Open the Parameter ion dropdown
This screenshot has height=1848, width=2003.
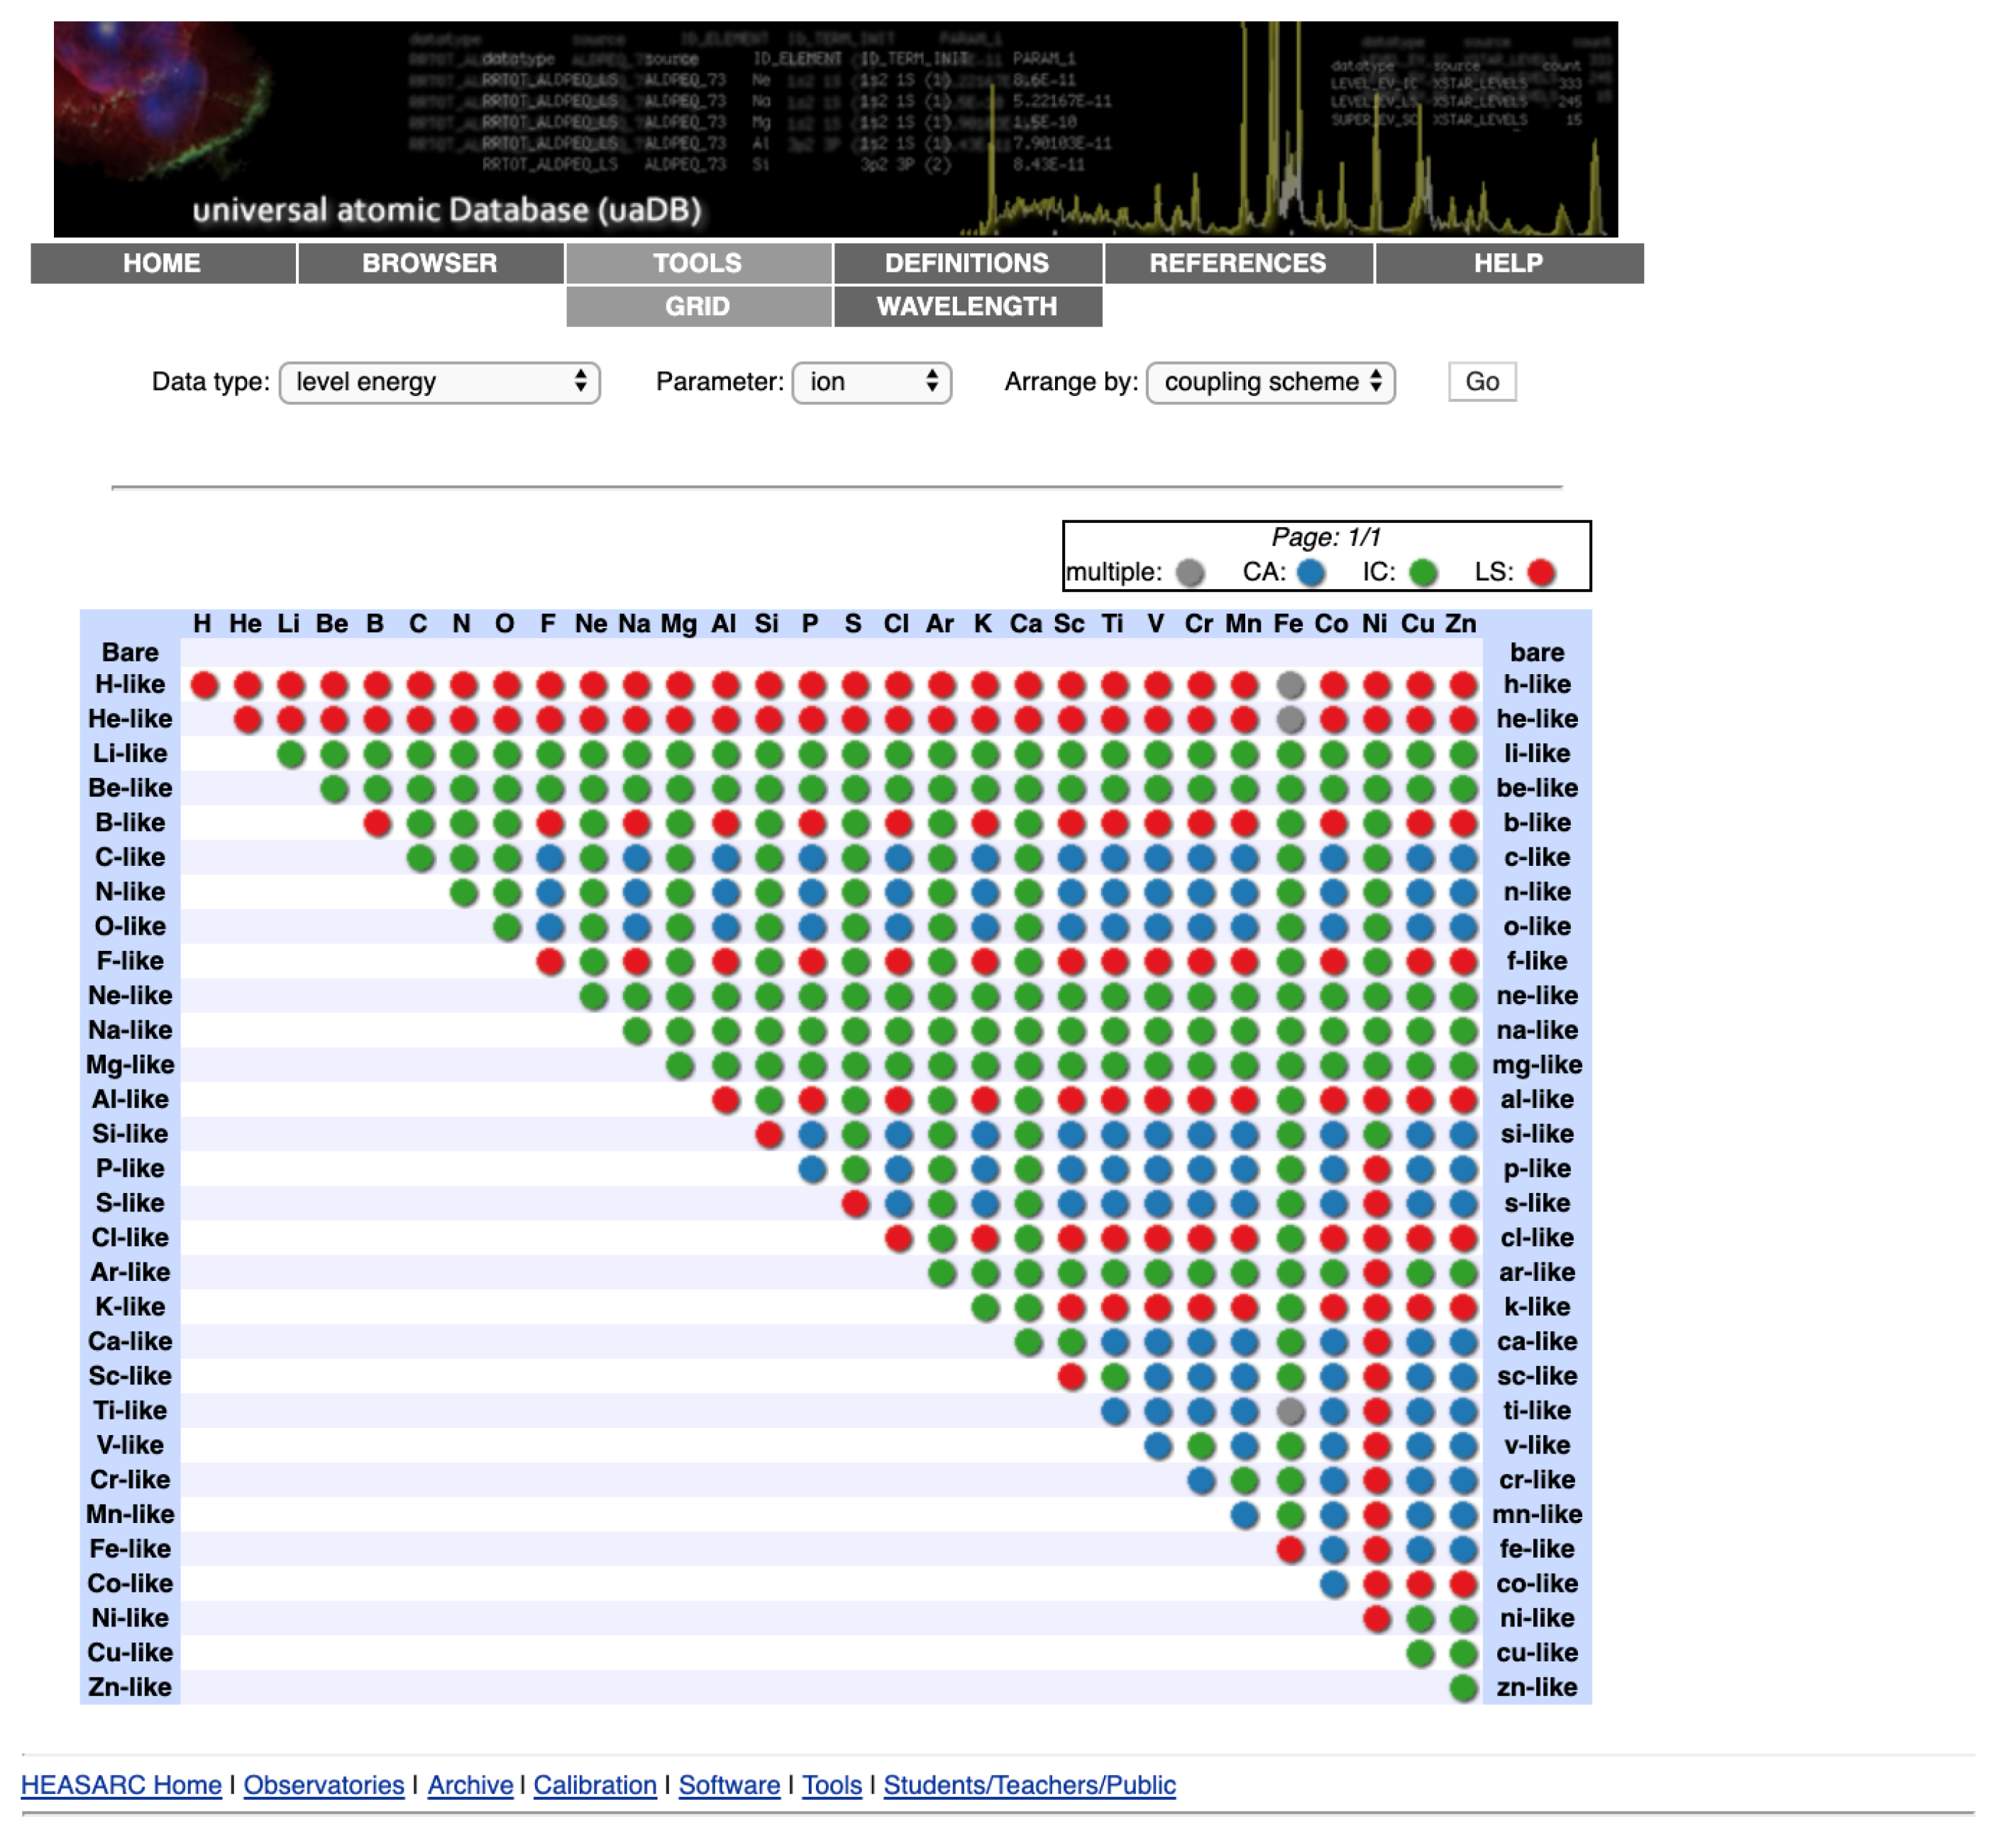pos(871,382)
